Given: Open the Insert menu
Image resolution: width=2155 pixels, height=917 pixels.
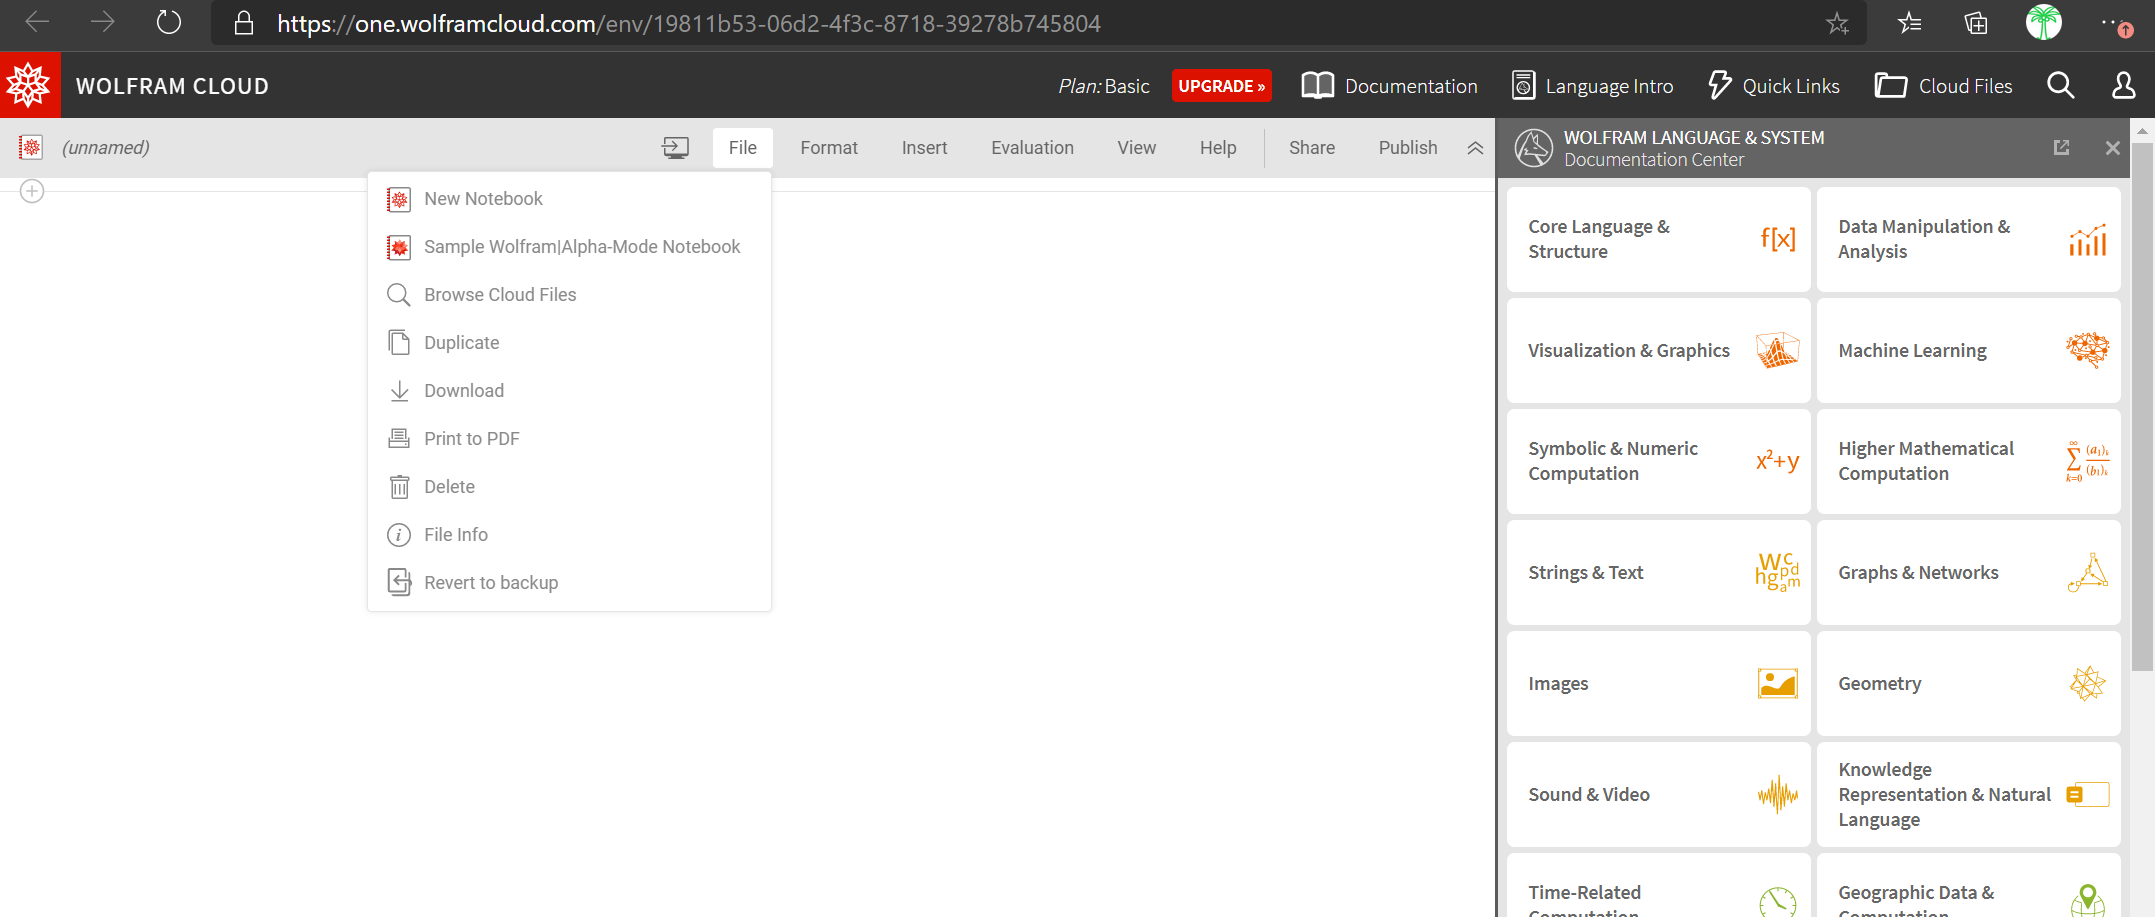Looking at the screenshot, I should click(x=924, y=148).
